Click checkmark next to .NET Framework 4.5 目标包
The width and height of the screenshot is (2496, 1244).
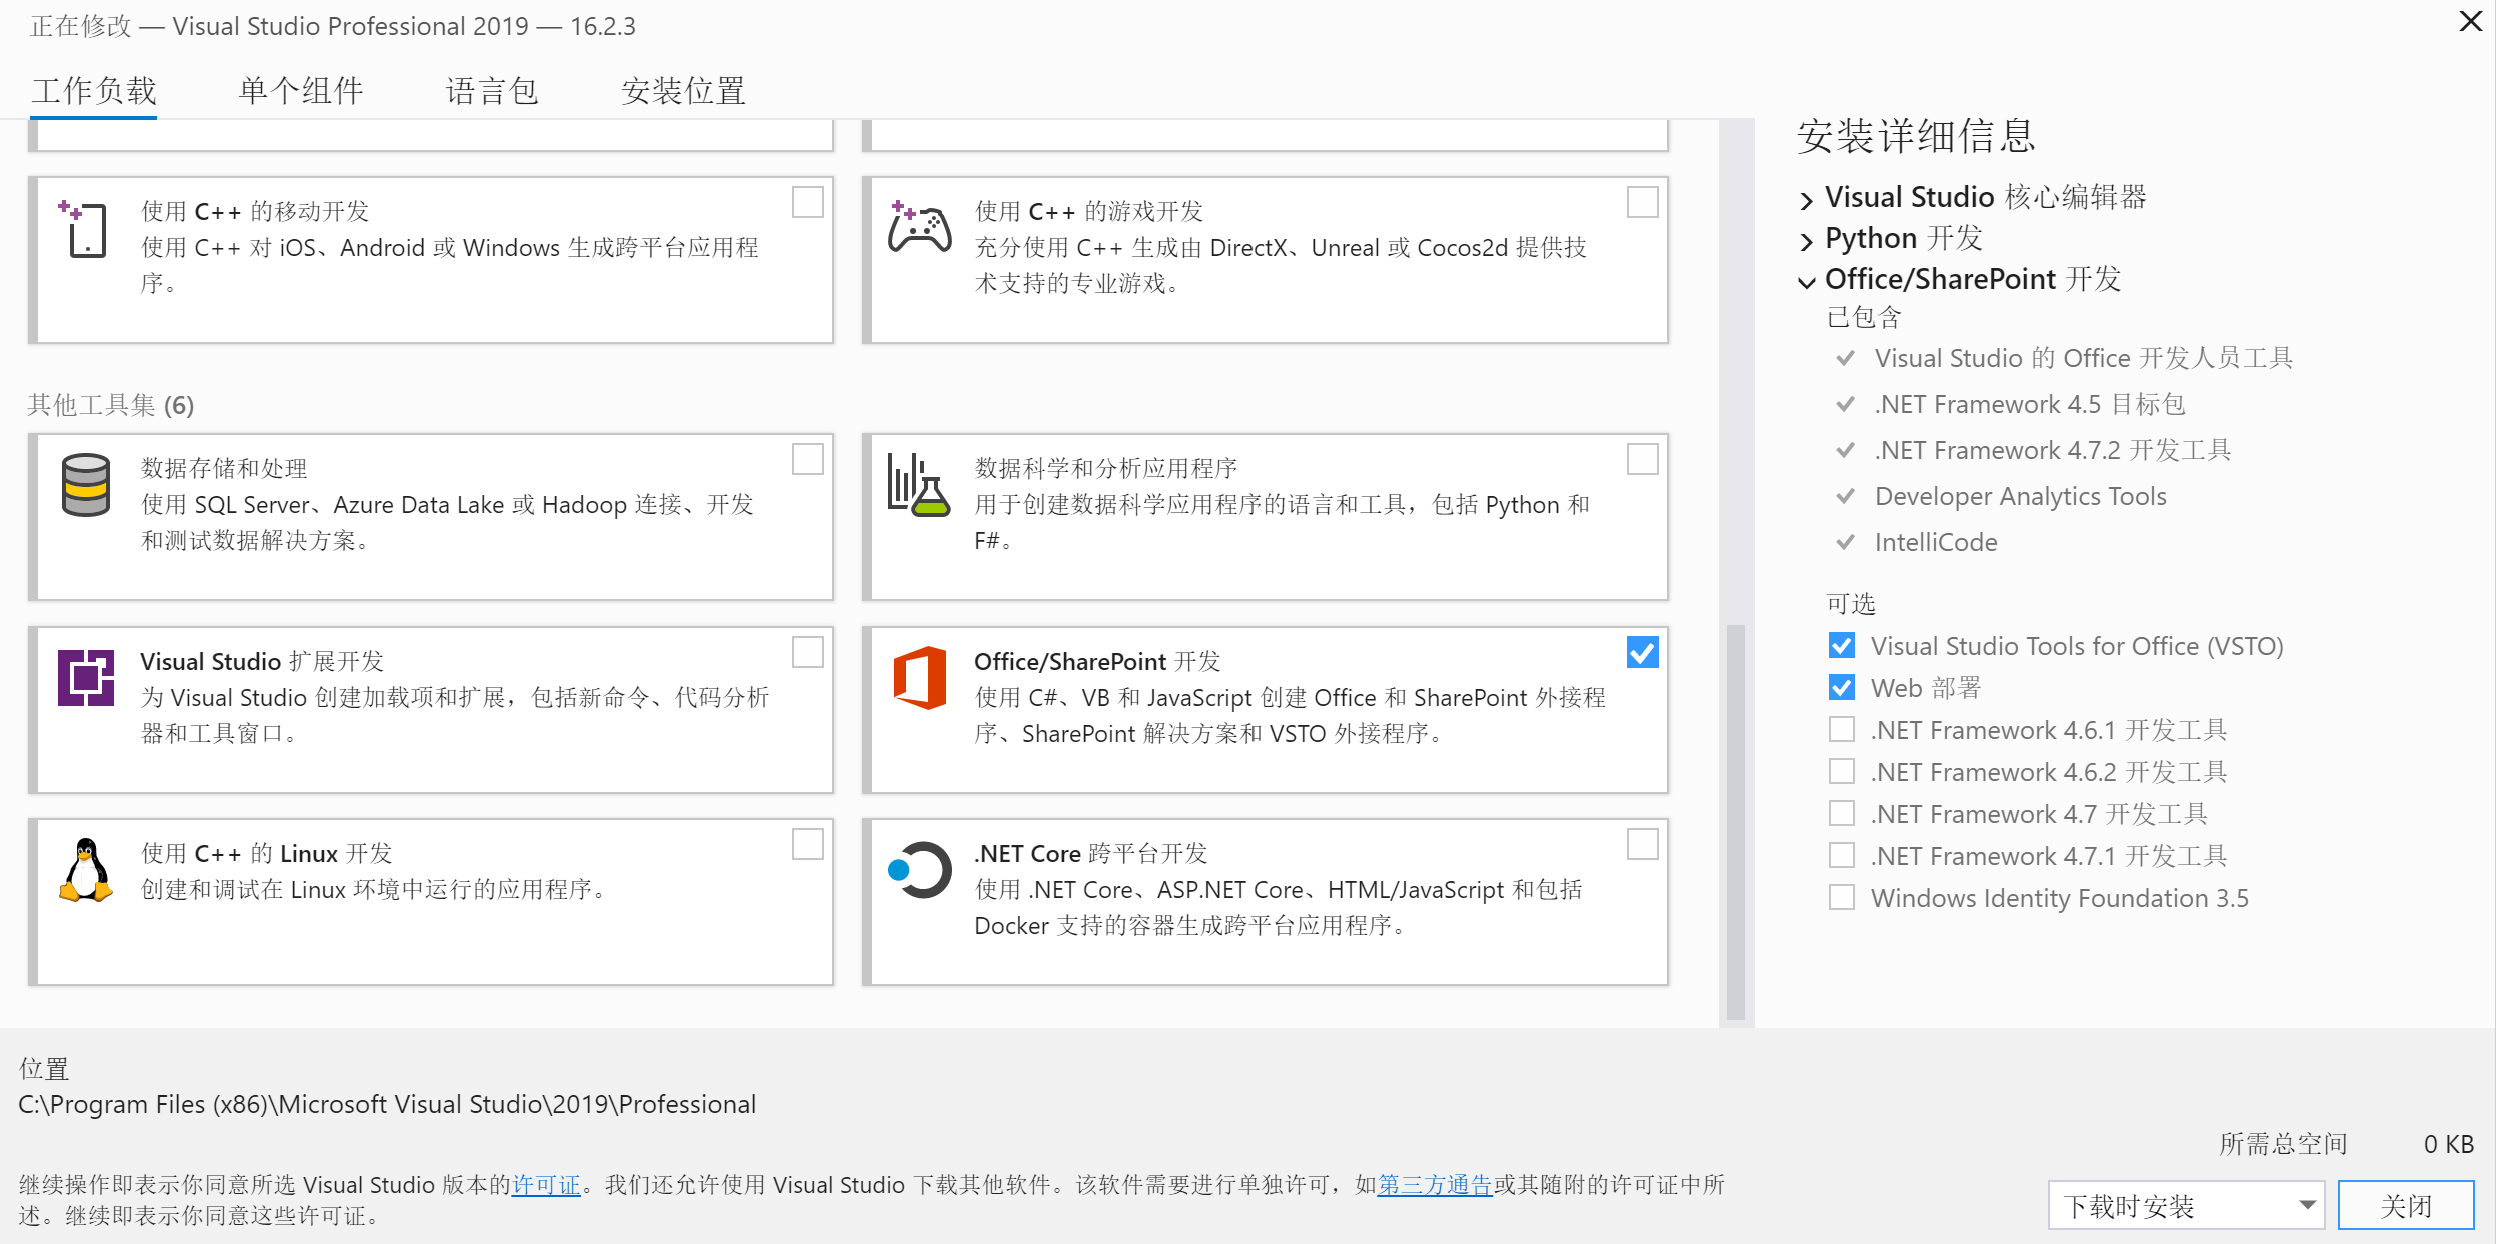(1846, 404)
